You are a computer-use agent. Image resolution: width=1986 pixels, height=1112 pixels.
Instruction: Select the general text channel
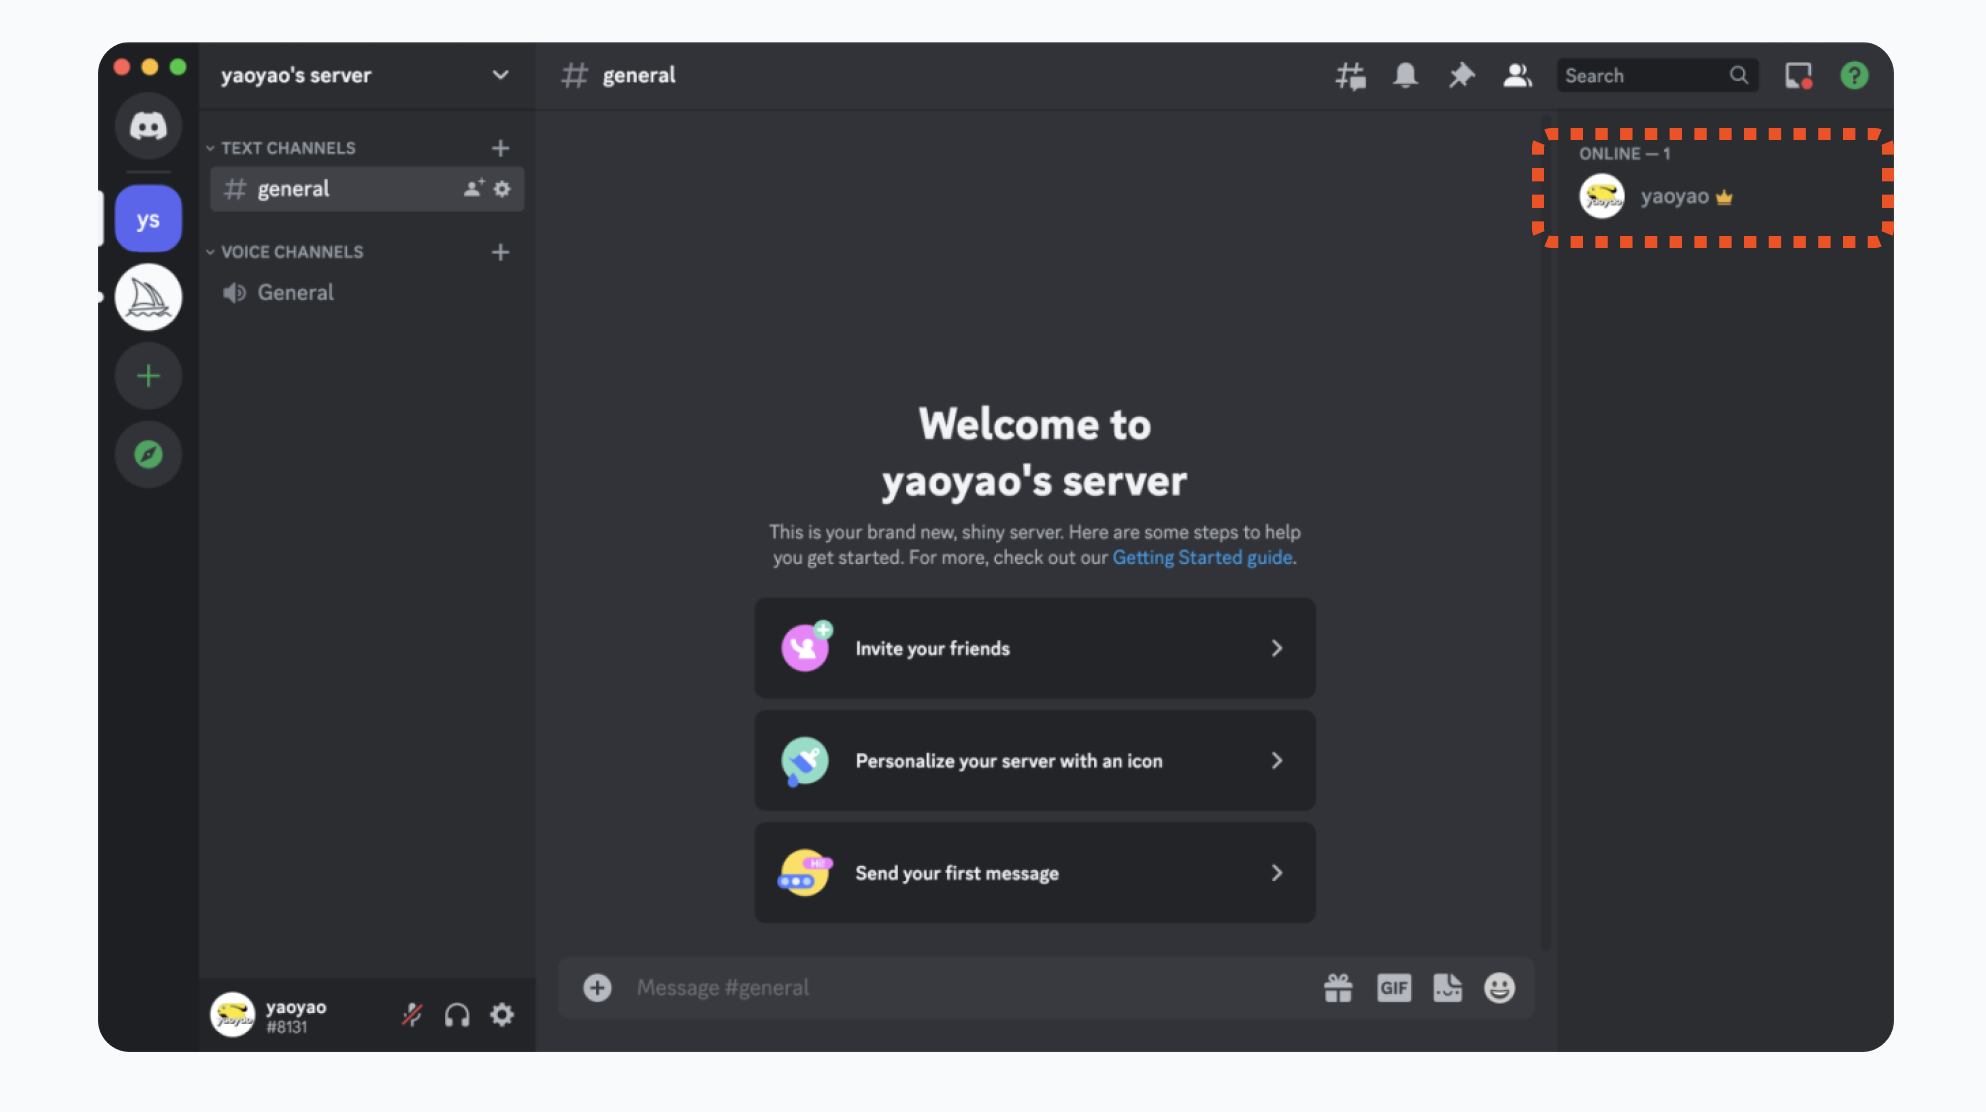tap(367, 189)
